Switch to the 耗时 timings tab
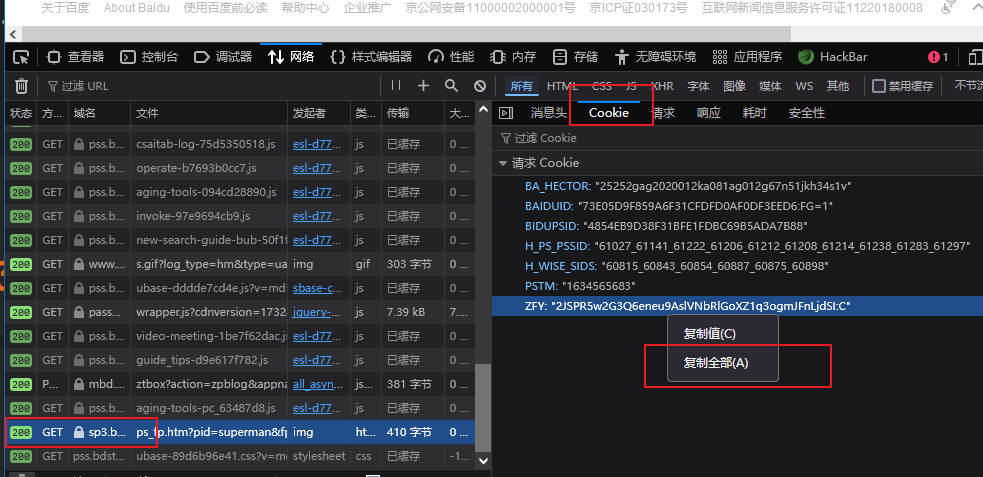 tap(754, 113)
